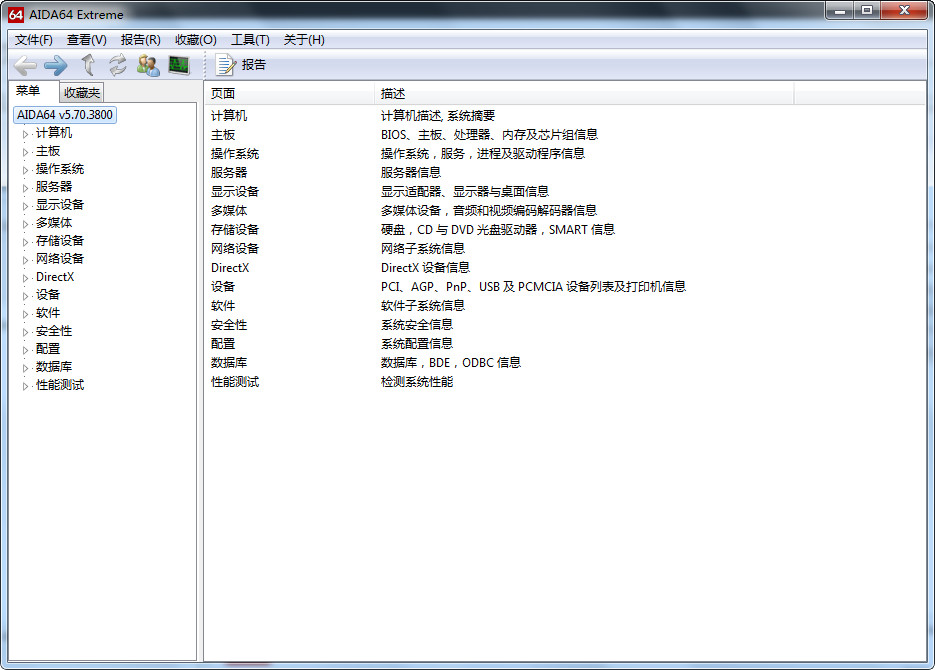Switch to the 收藏夹 tab

point(82,92)
